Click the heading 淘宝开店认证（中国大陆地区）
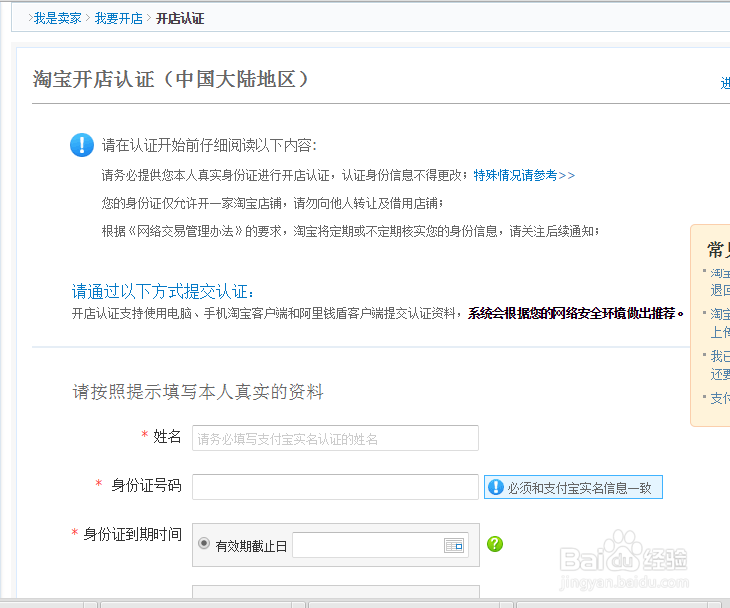Viewport: 730px width, 608px height. (x=170, y=79)
